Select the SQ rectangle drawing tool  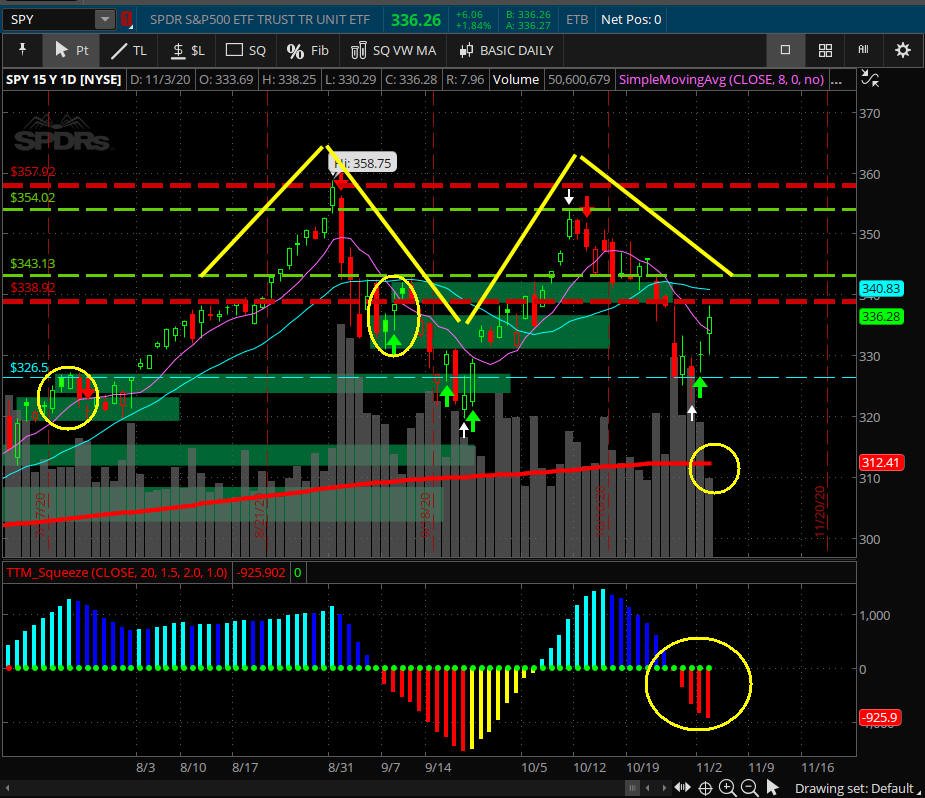pos(246,50)
